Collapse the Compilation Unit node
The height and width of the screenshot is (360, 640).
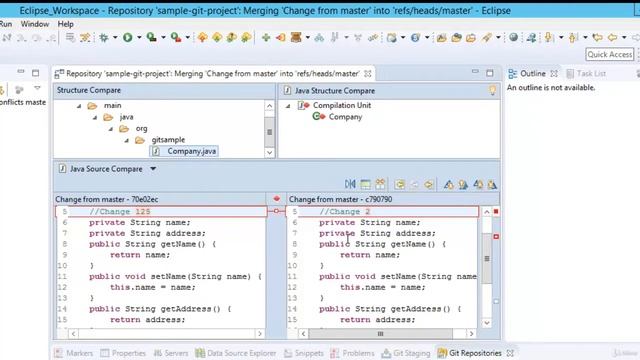click(288, 106)
